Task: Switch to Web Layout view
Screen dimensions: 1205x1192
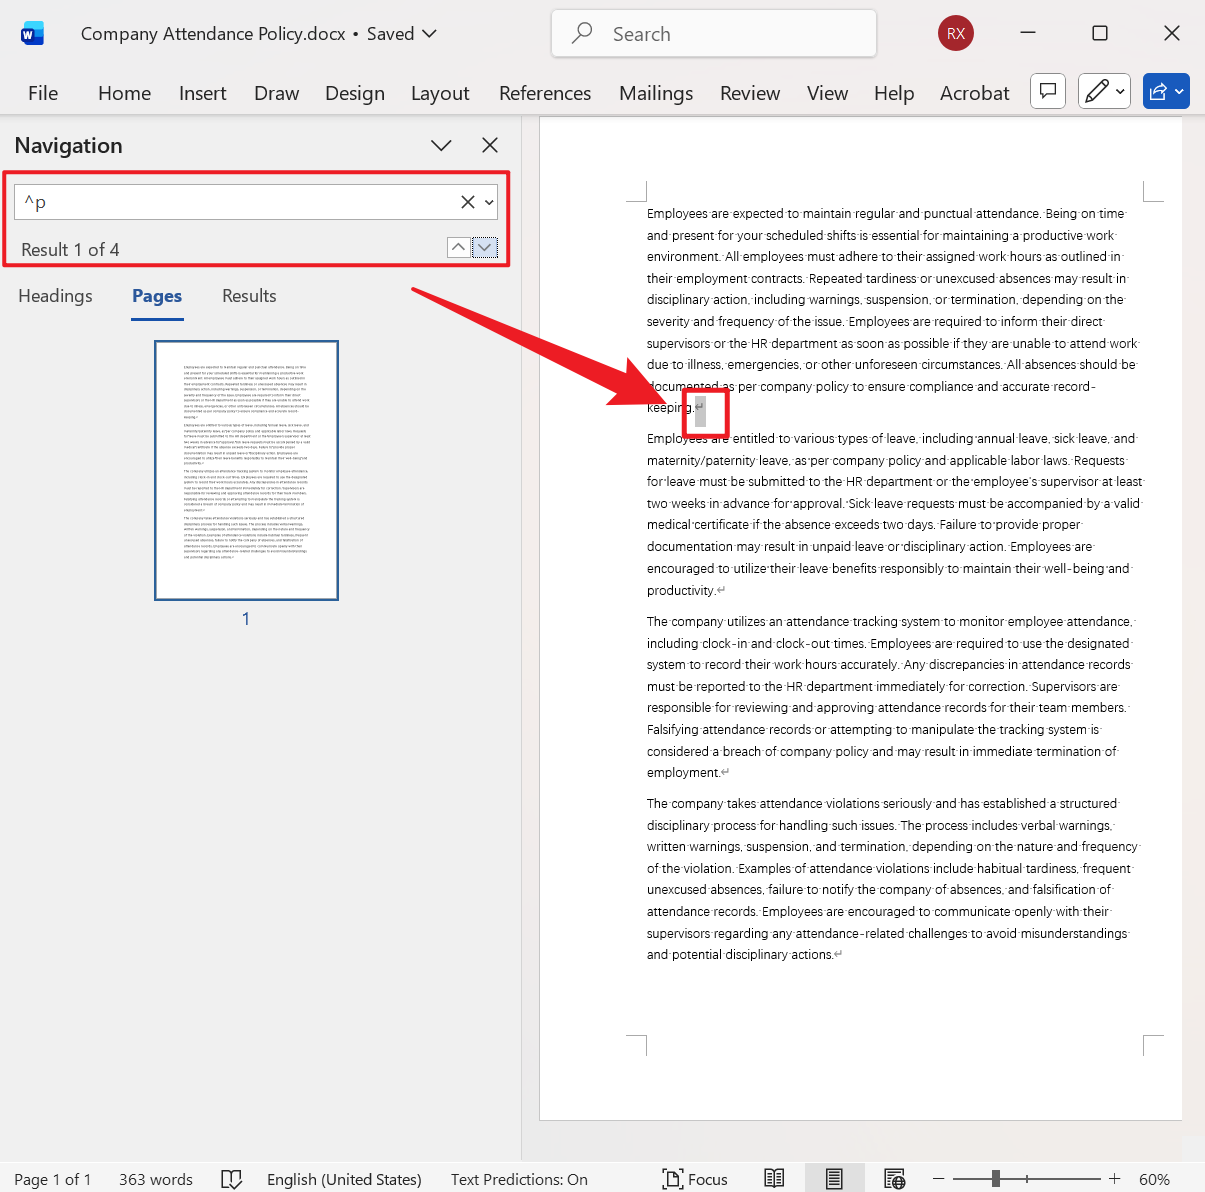Action: [894, 1178]
